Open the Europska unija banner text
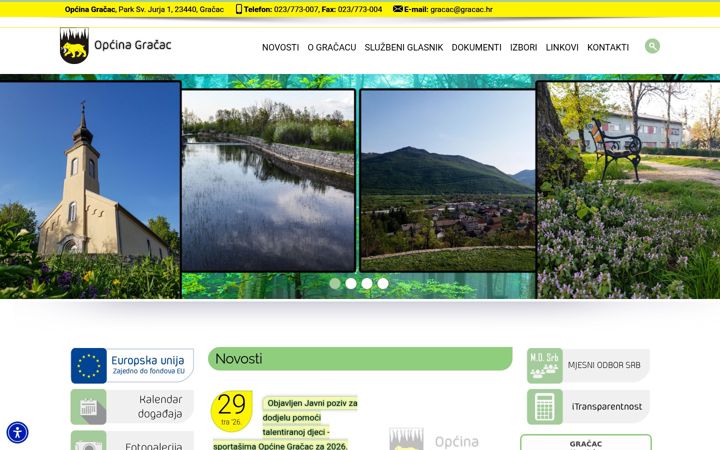This screenshot has height=450, width=720. [x=148, y=365]
